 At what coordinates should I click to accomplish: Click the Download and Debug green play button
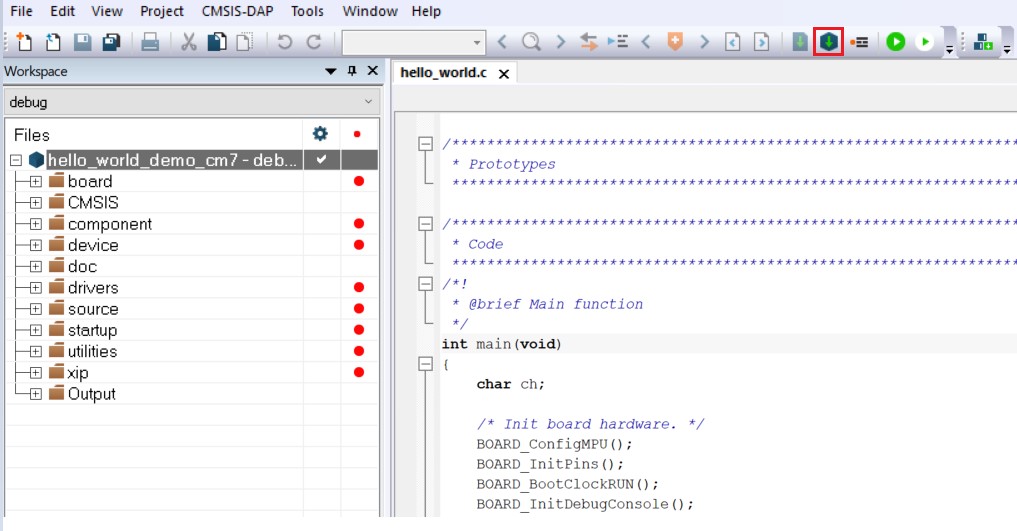click(x=896, y=42)
